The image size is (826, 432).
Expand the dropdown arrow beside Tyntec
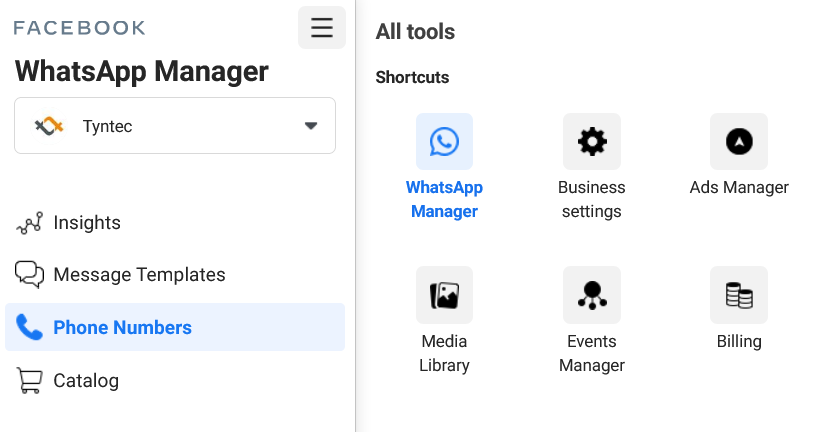[311, 126]
